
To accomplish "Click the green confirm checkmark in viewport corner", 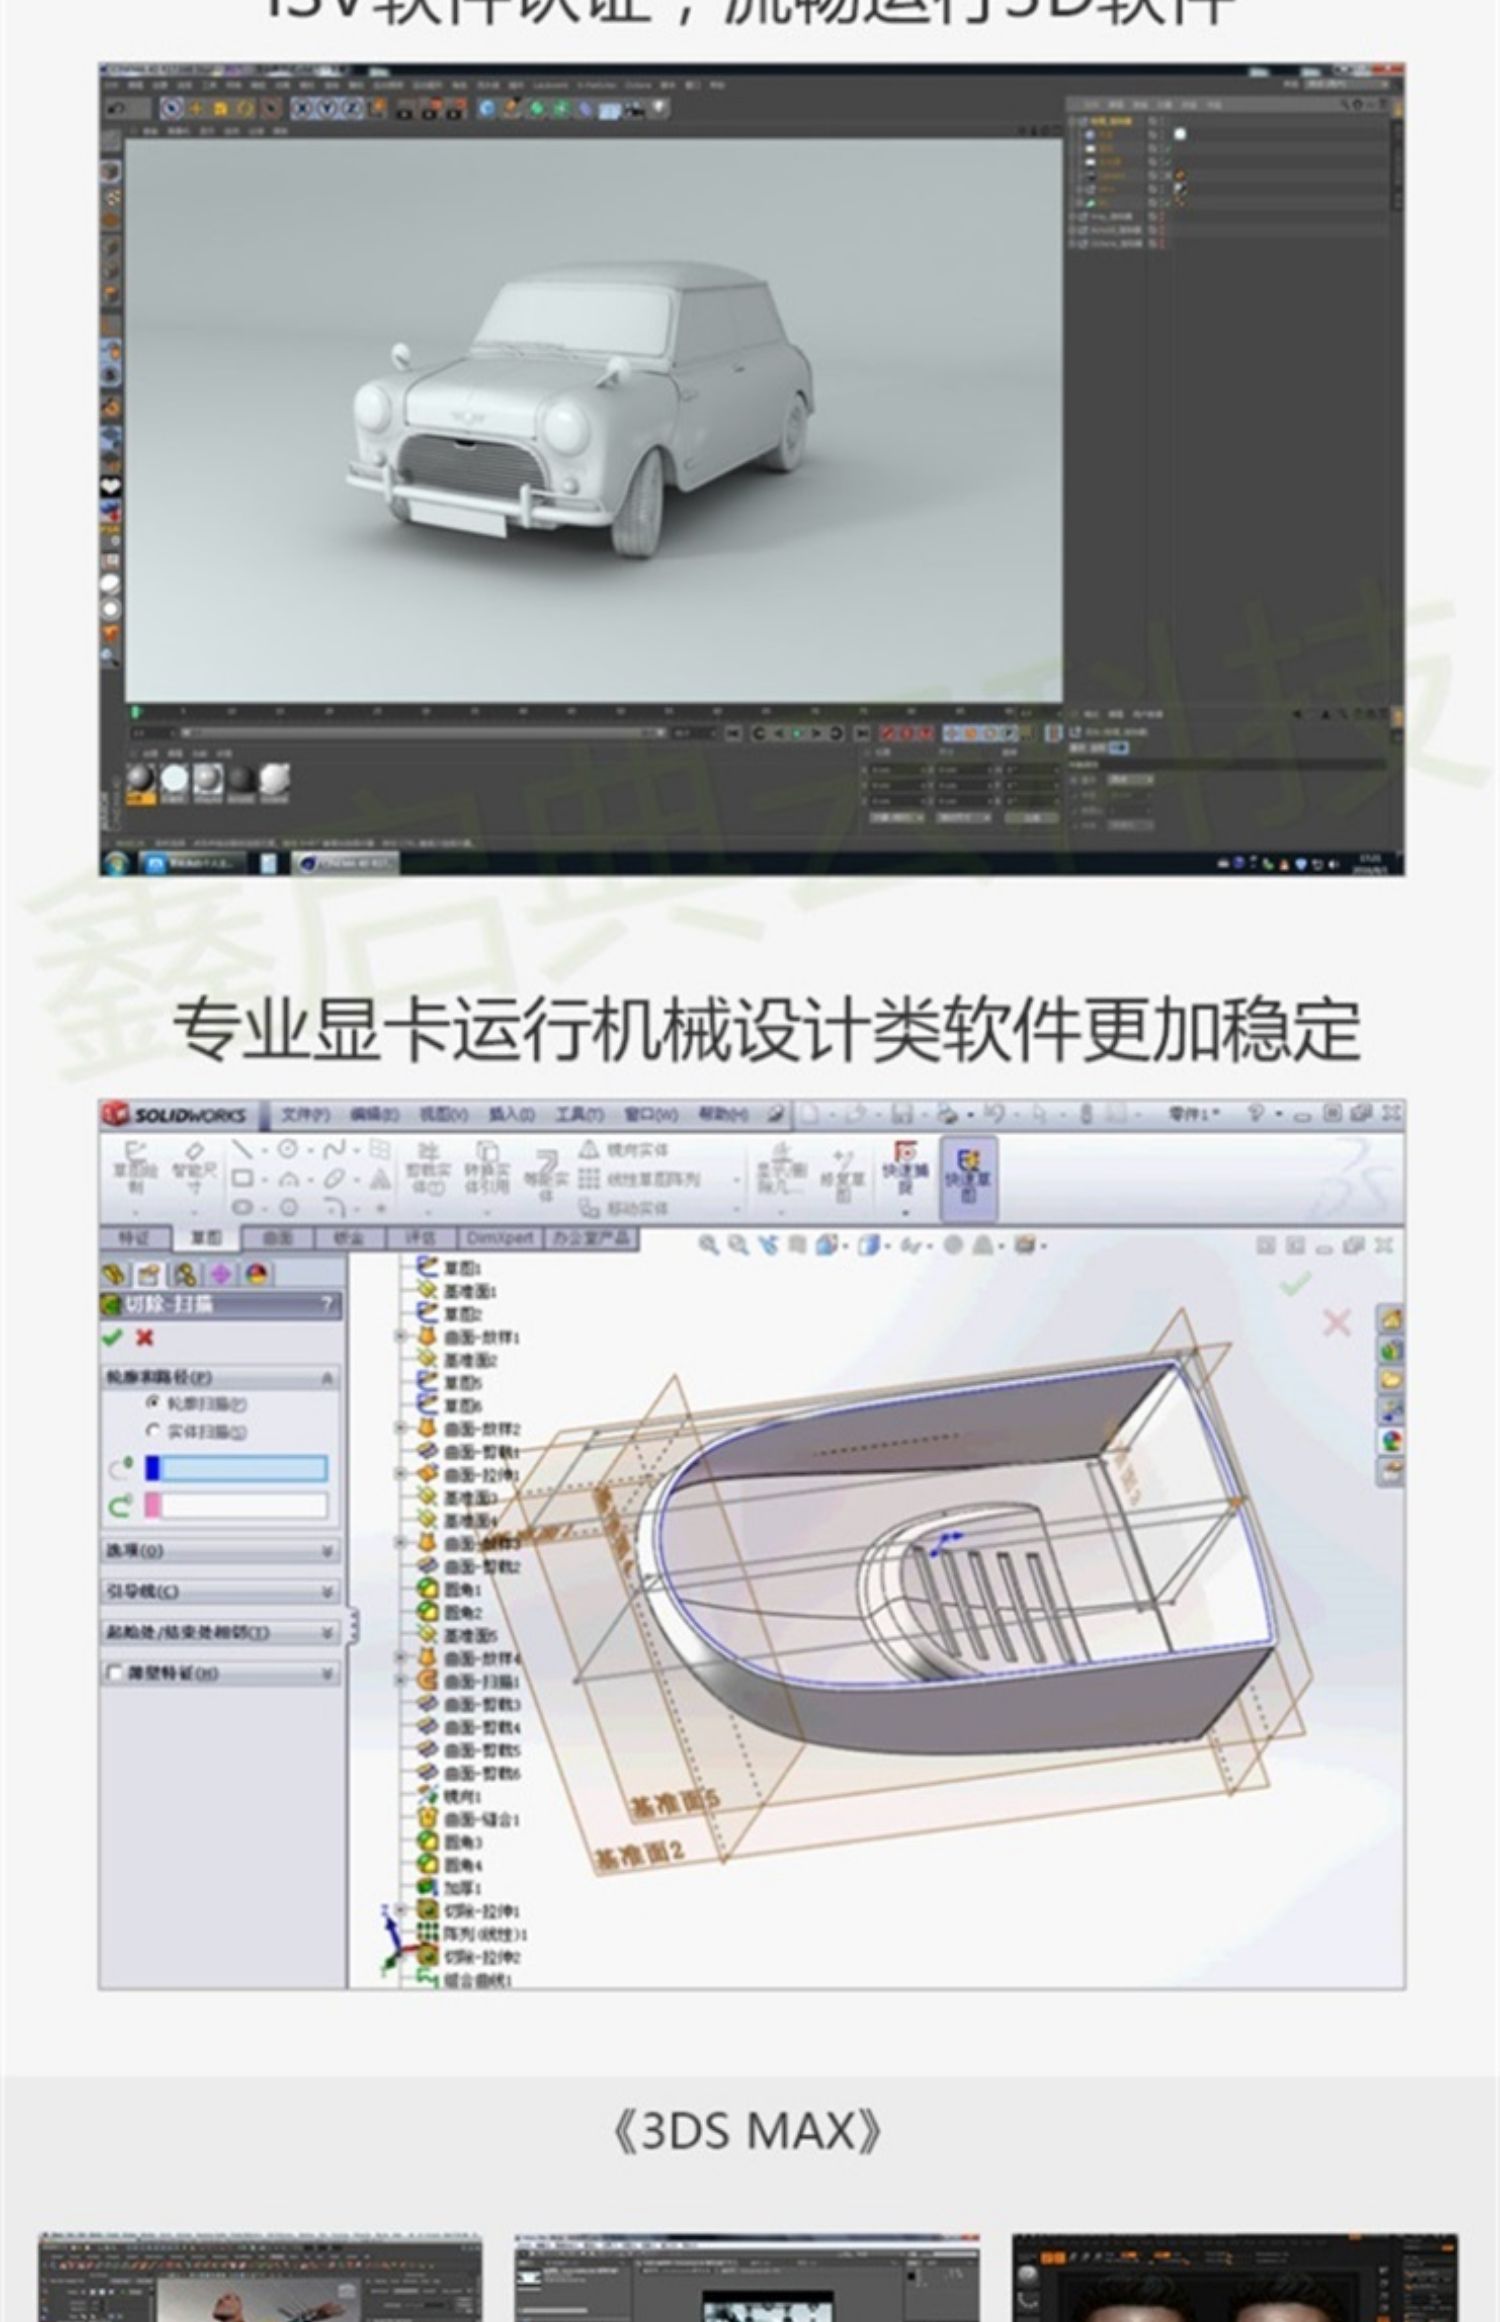I will (1295, 1282).
